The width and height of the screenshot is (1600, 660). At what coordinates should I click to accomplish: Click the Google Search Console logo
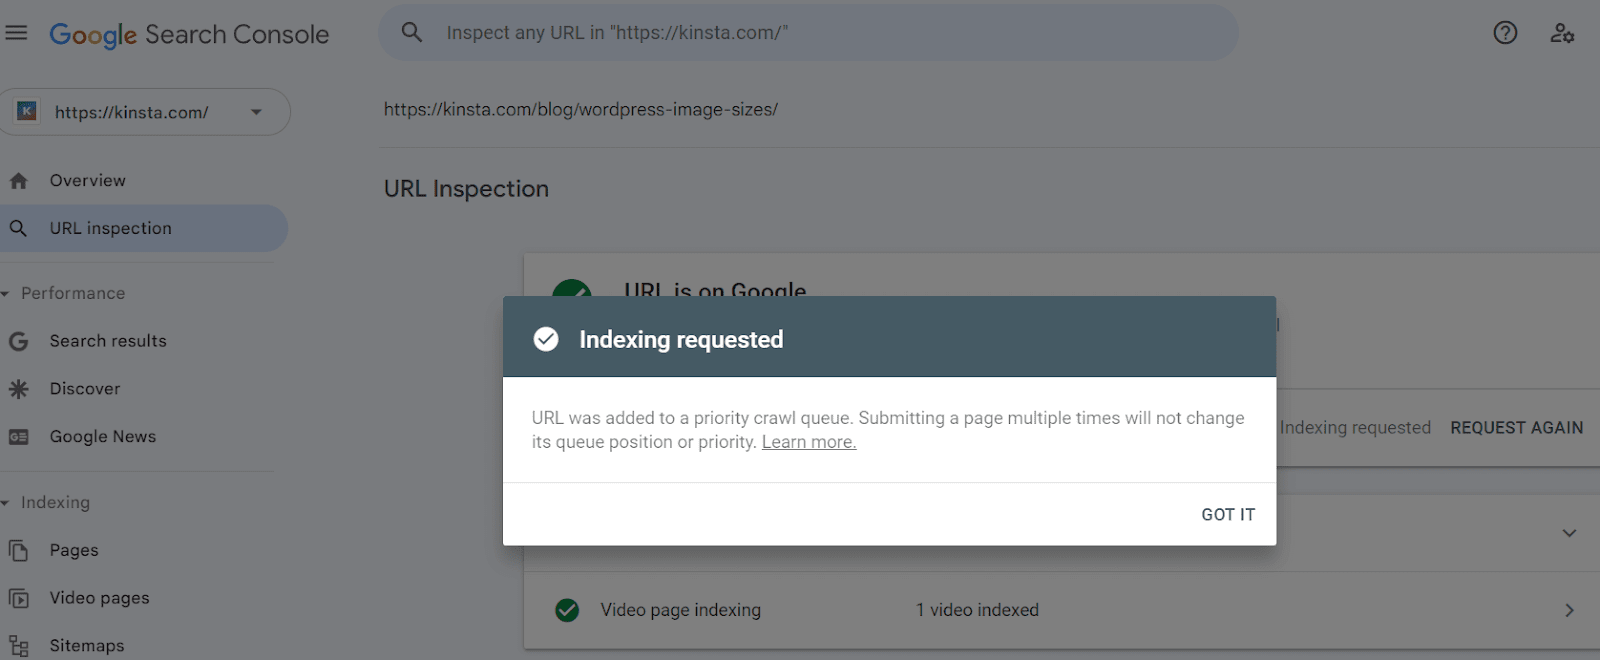pyautogui.click(x=189, y=34)
